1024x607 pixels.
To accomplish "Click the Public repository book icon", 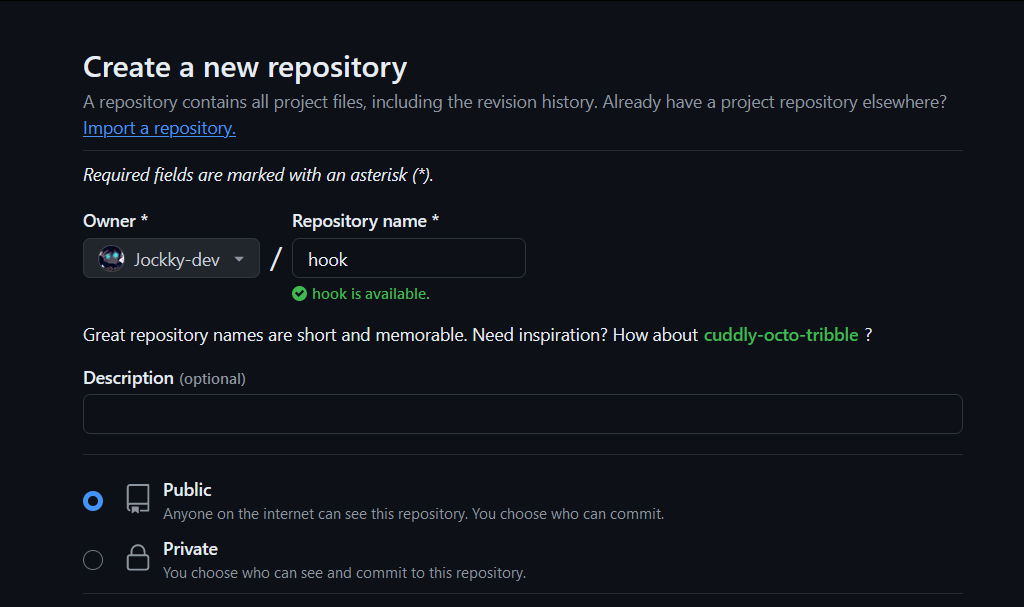I will coord(138,499).
